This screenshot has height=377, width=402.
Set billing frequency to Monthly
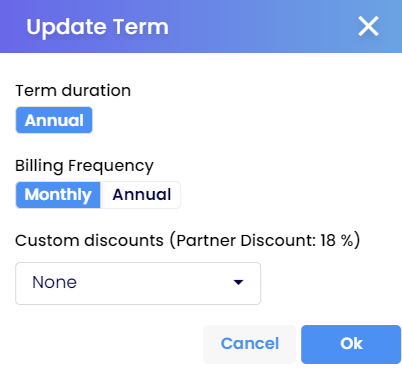58,195
